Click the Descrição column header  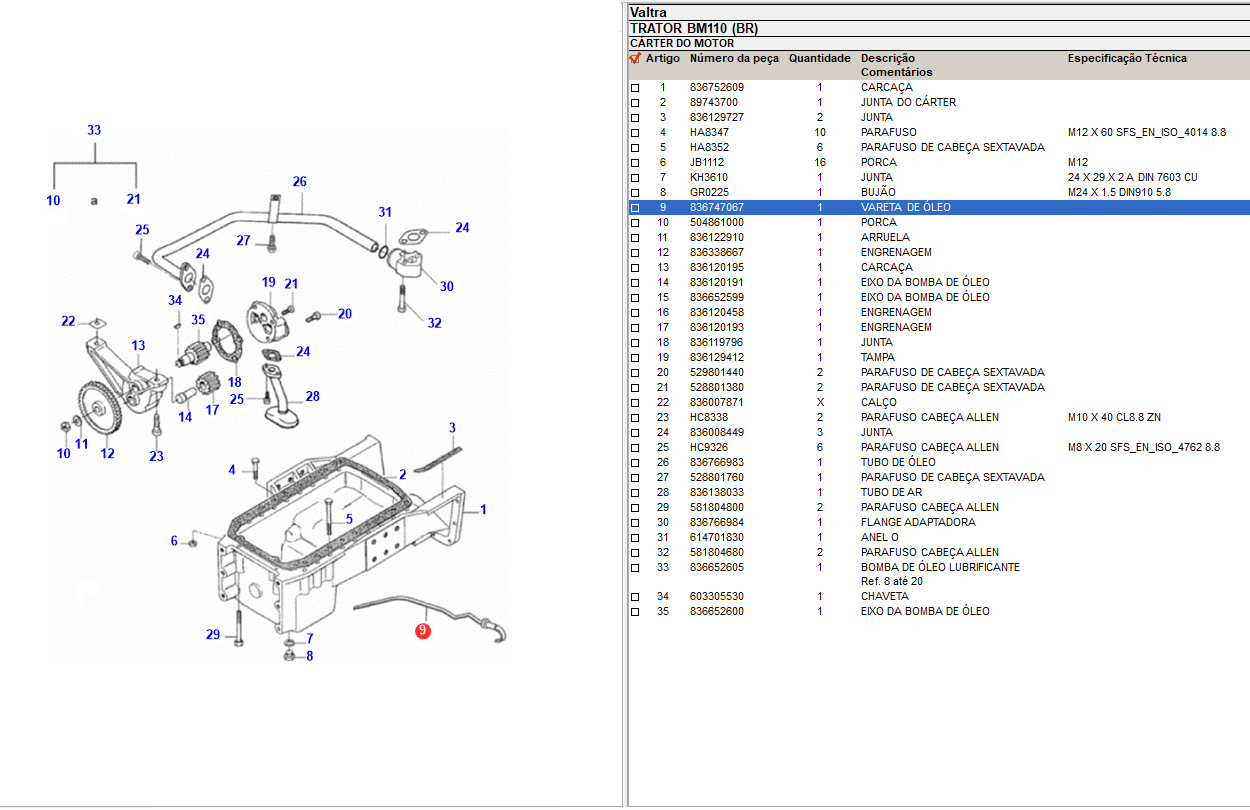pyautogui.click(x=888, y=58)
